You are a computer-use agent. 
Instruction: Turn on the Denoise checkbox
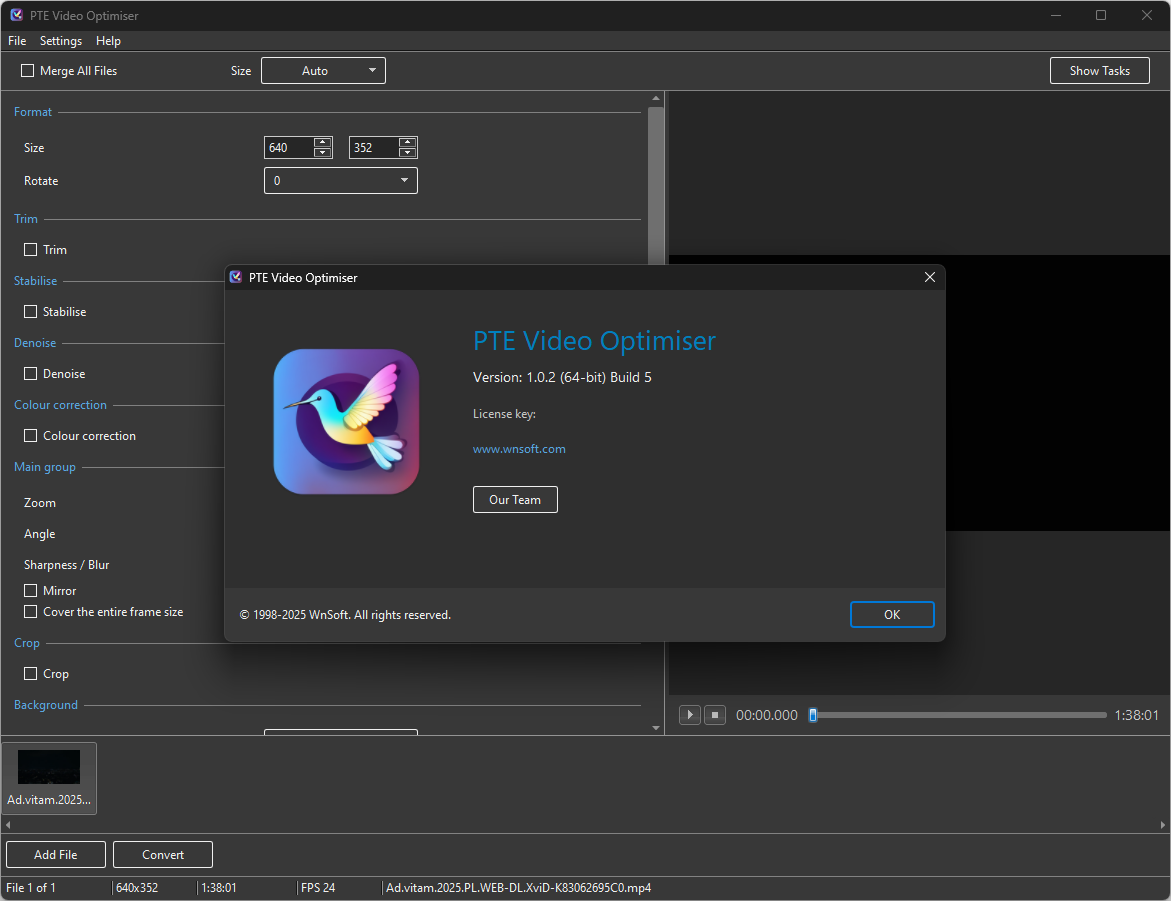31,374
